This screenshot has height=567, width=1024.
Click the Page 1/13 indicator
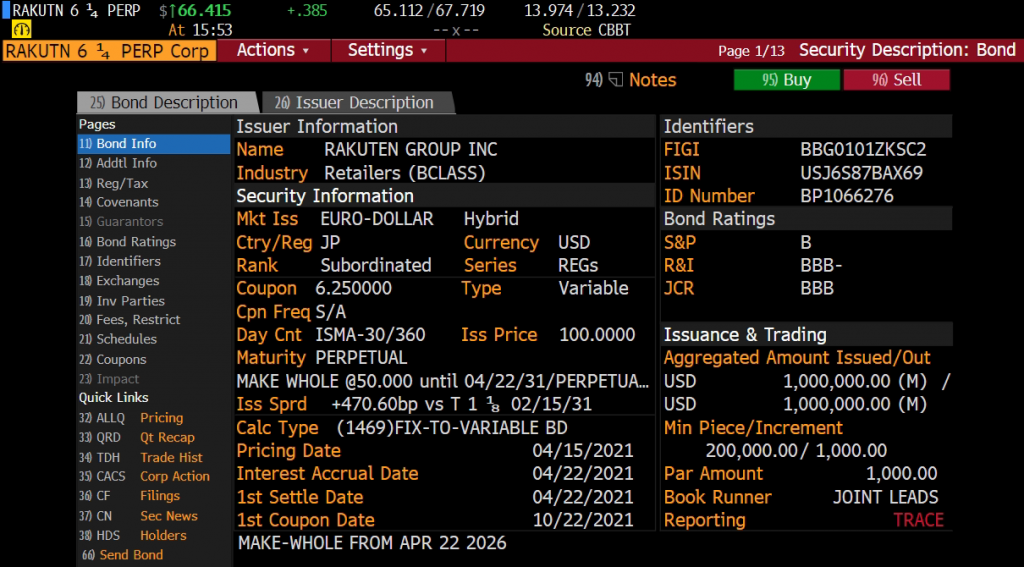[751, 51]
